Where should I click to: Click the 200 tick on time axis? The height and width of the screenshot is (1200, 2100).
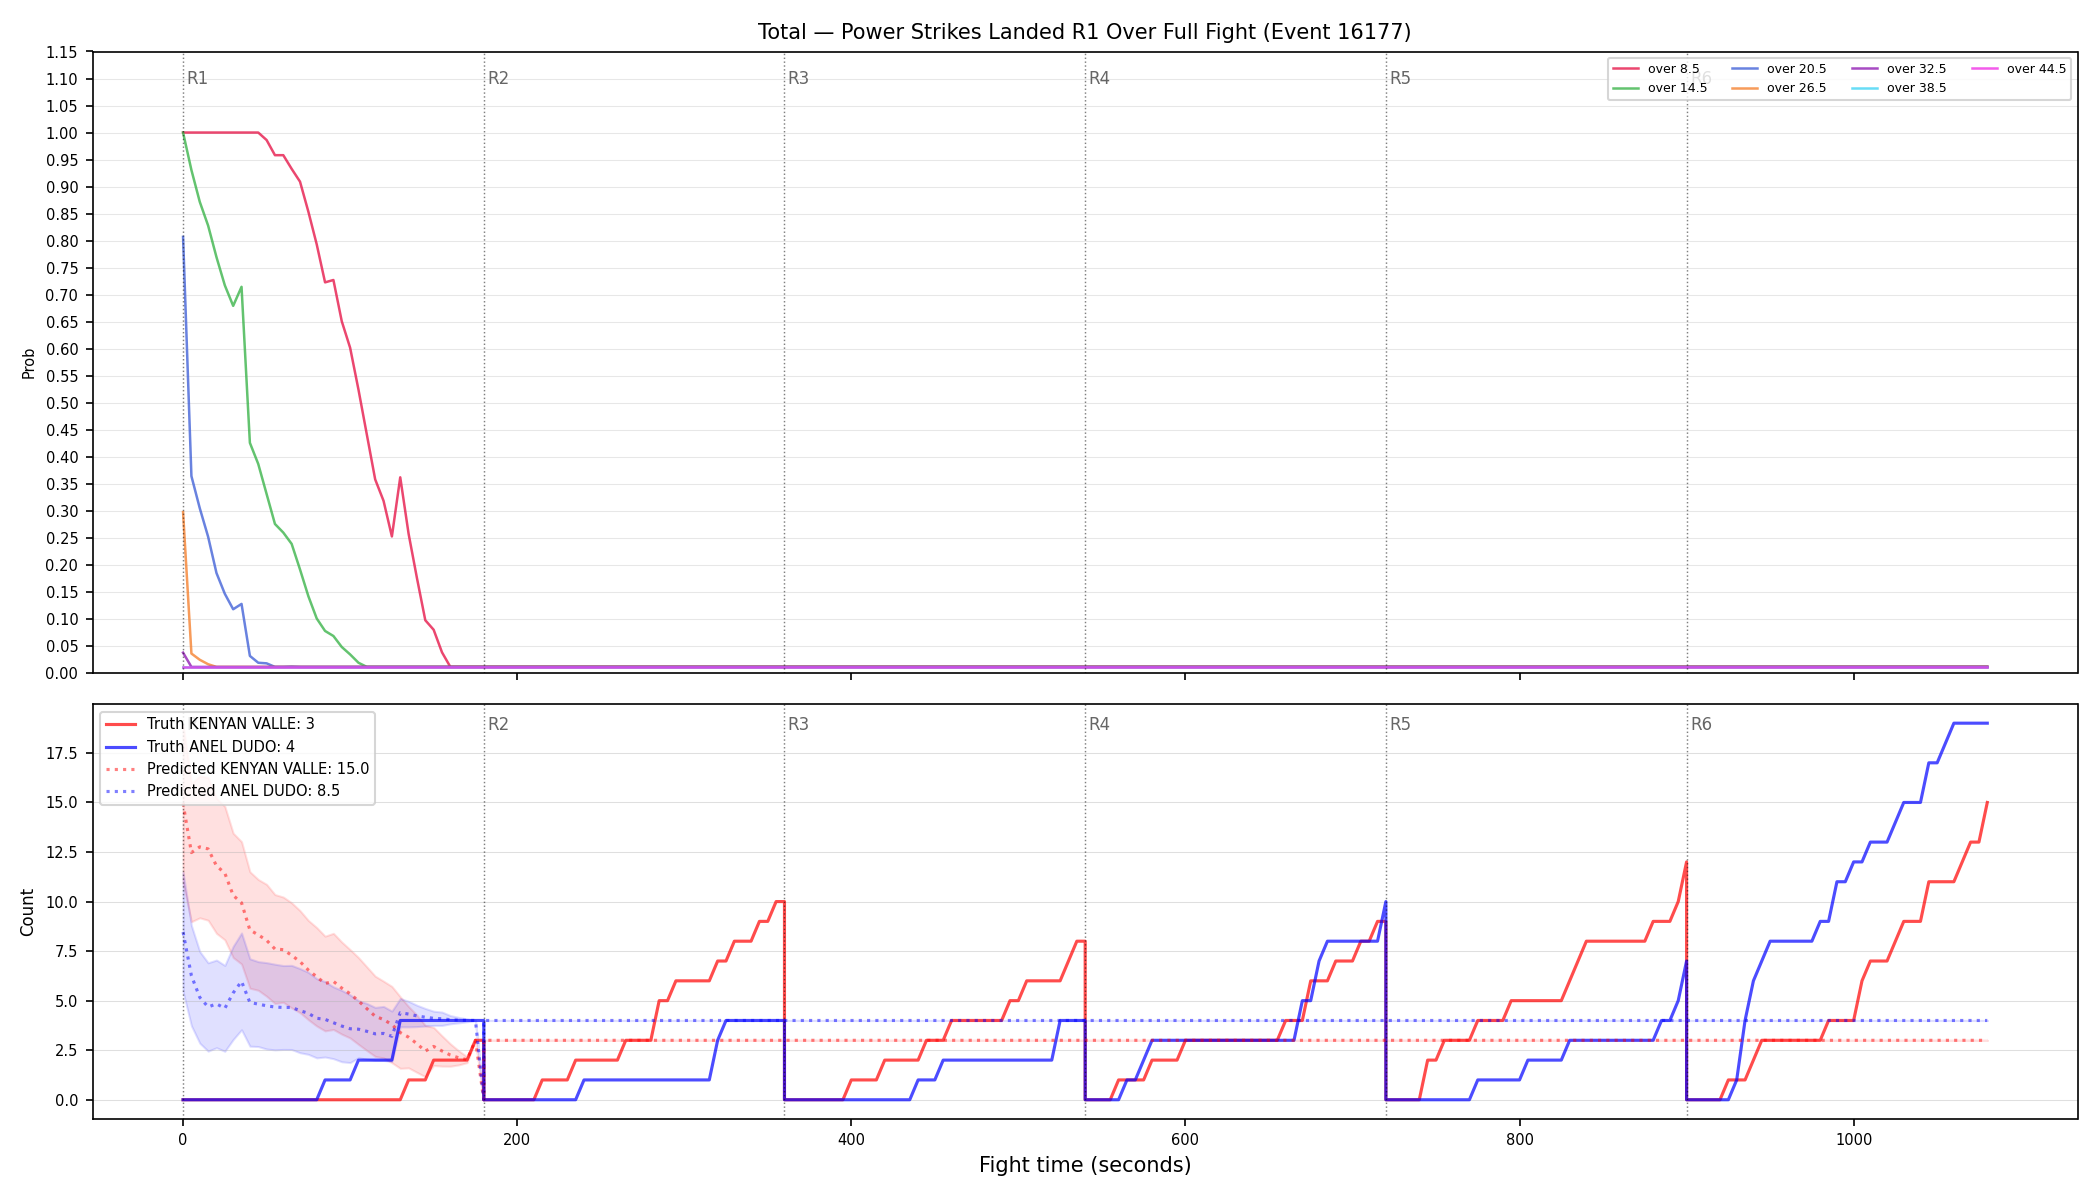[x=516, y=1139]
